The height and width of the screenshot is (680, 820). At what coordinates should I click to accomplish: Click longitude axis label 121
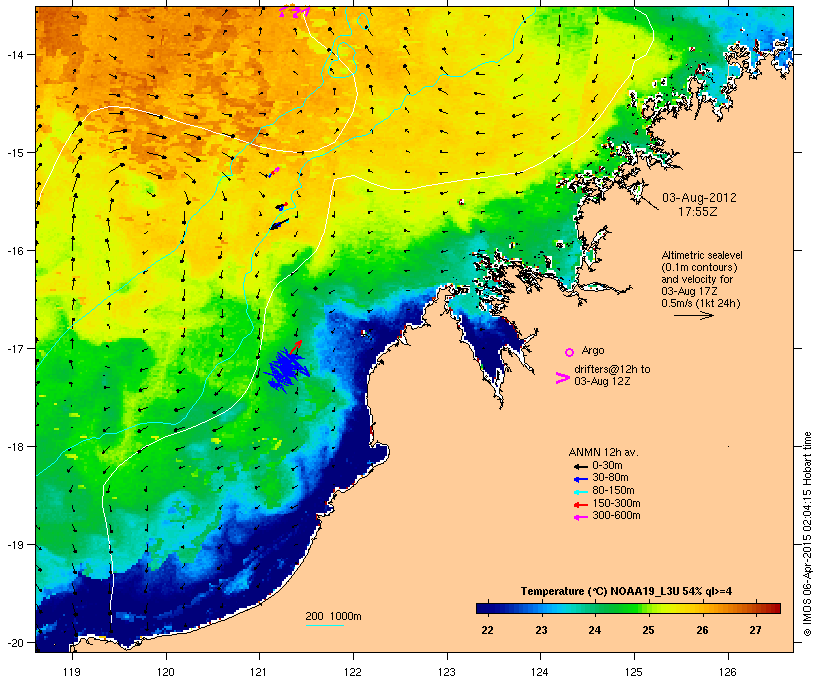[x=259, y=672]
